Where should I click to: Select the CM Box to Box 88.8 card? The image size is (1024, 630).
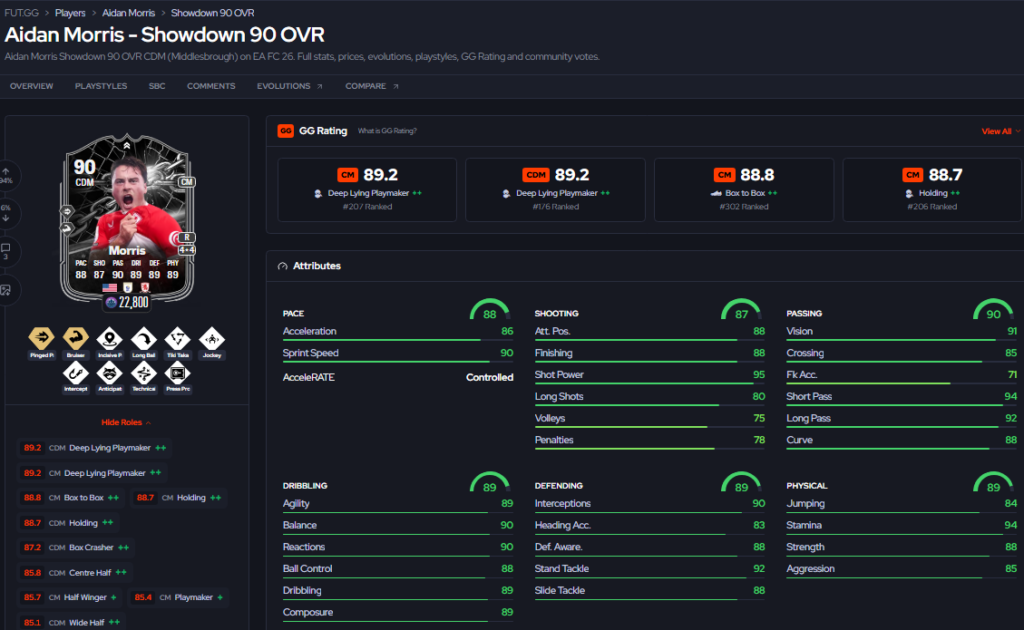pos(744,190)
